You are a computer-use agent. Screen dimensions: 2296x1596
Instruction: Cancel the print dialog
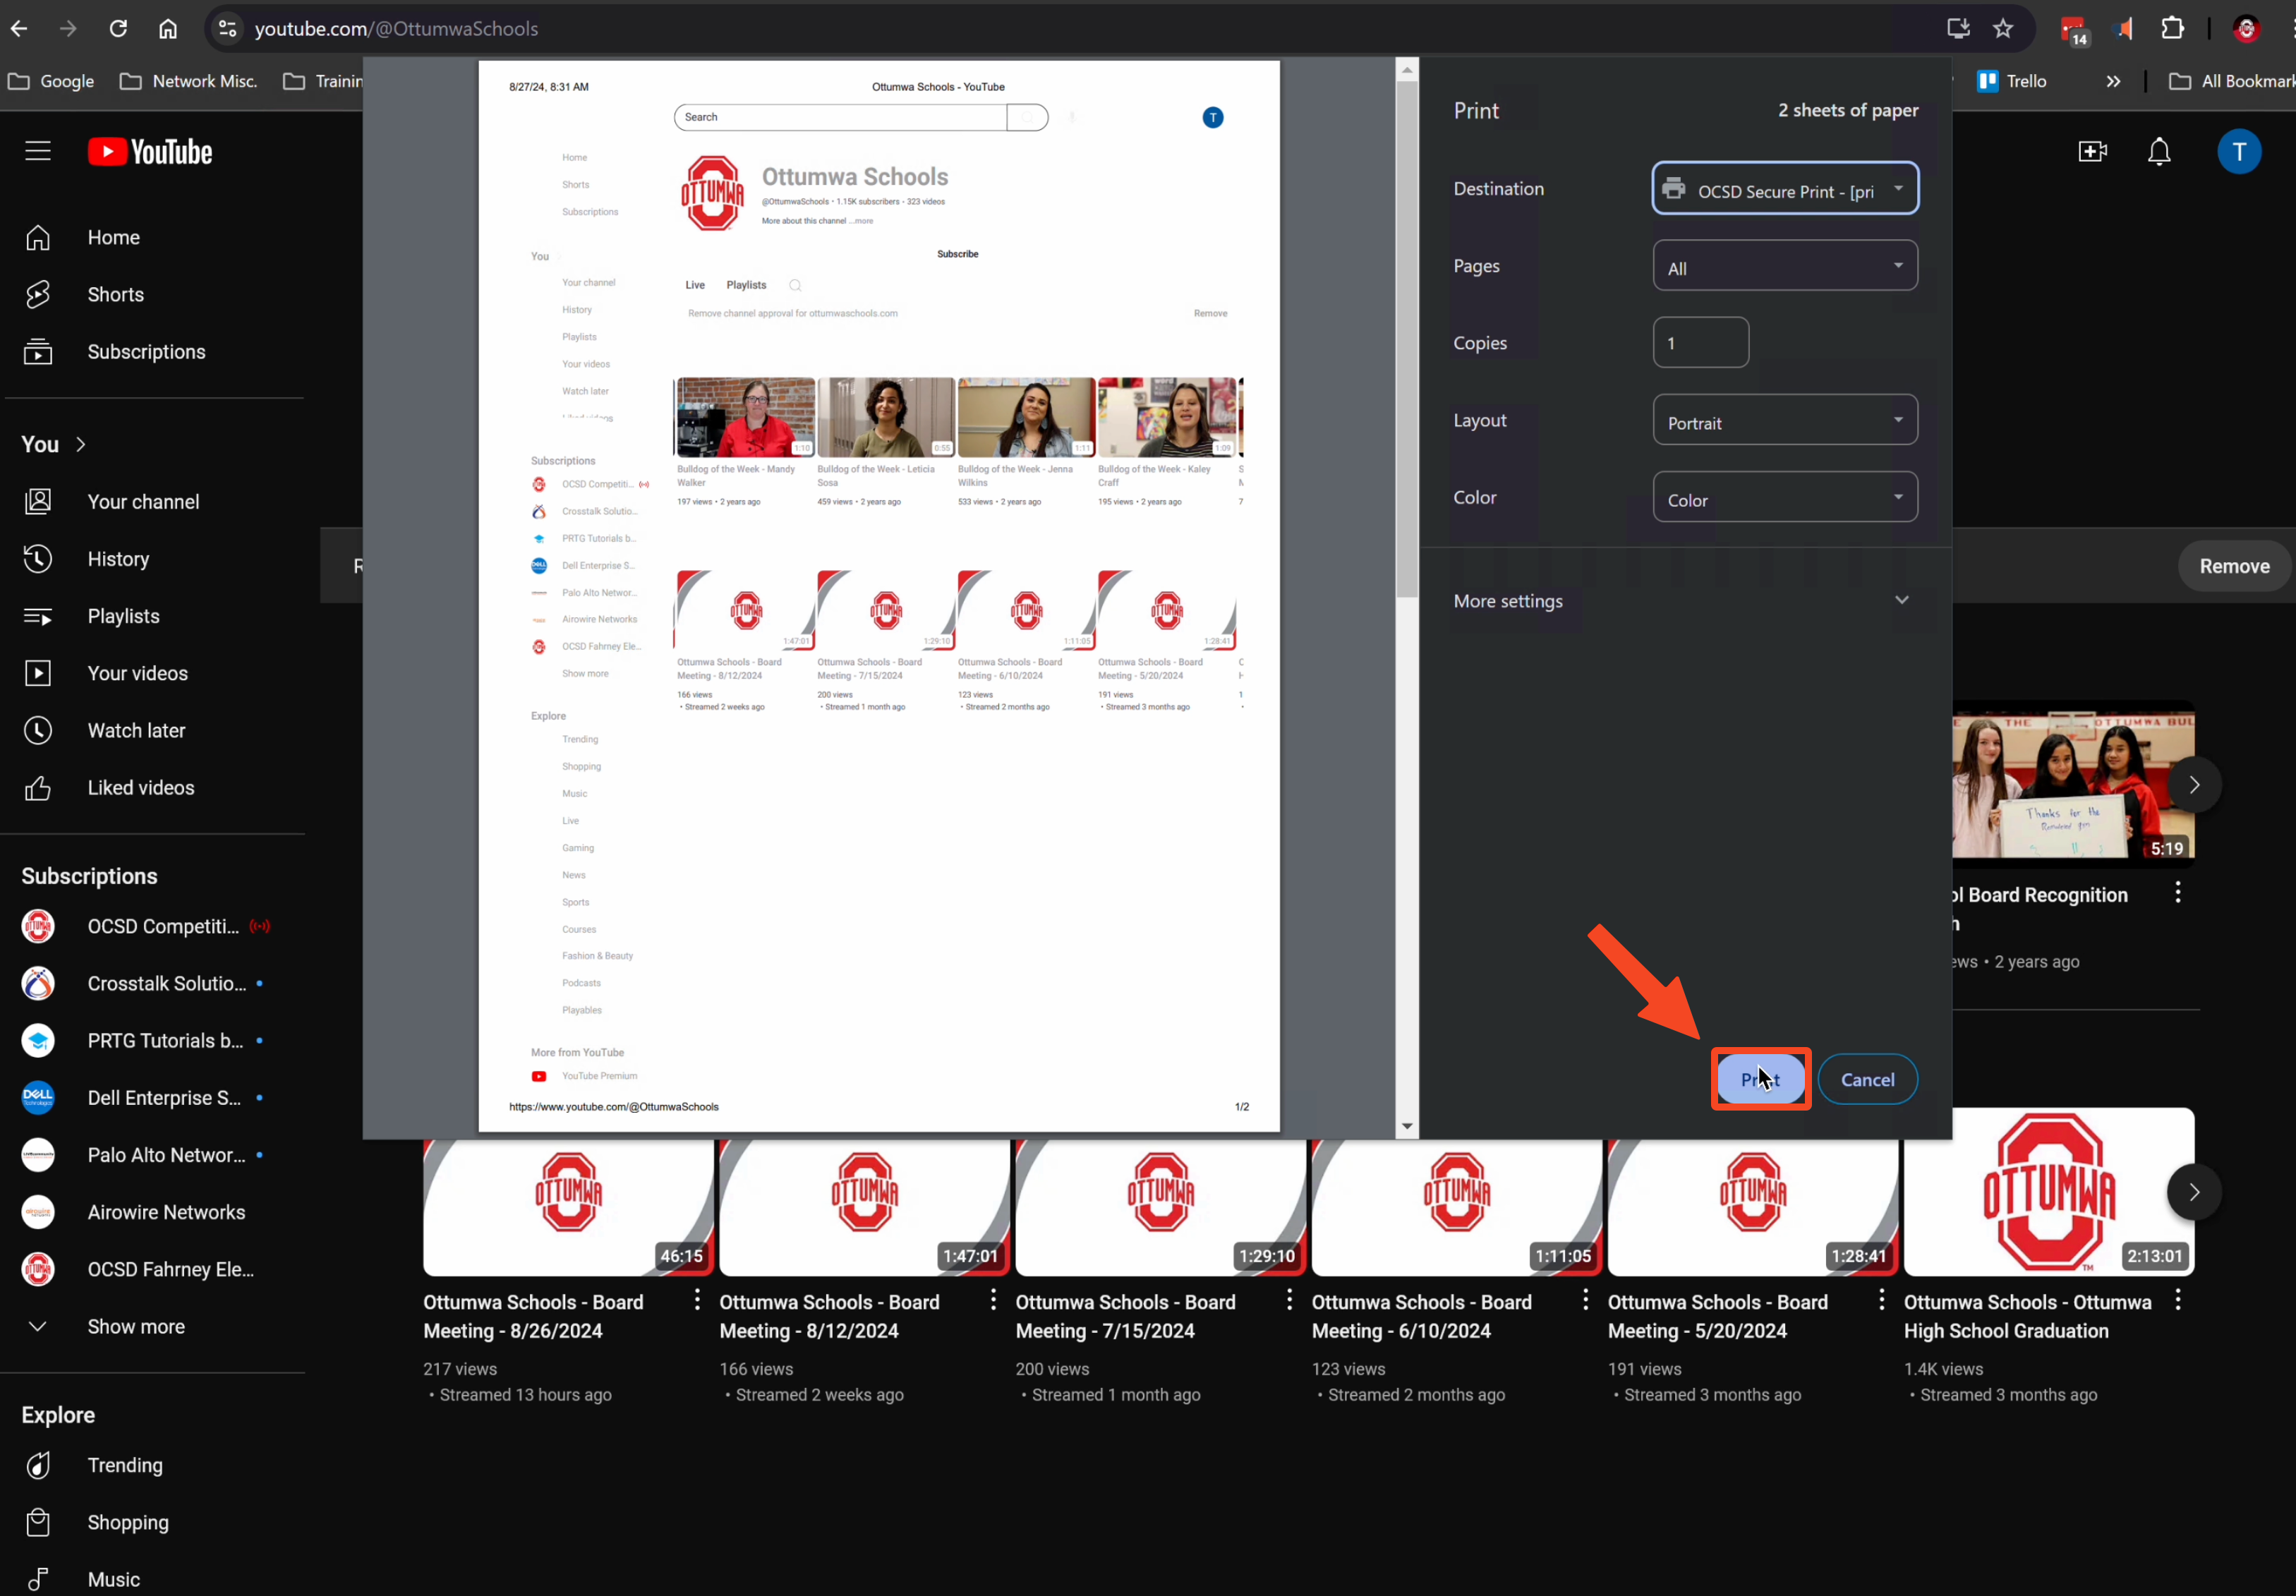pos(1866,1079)
